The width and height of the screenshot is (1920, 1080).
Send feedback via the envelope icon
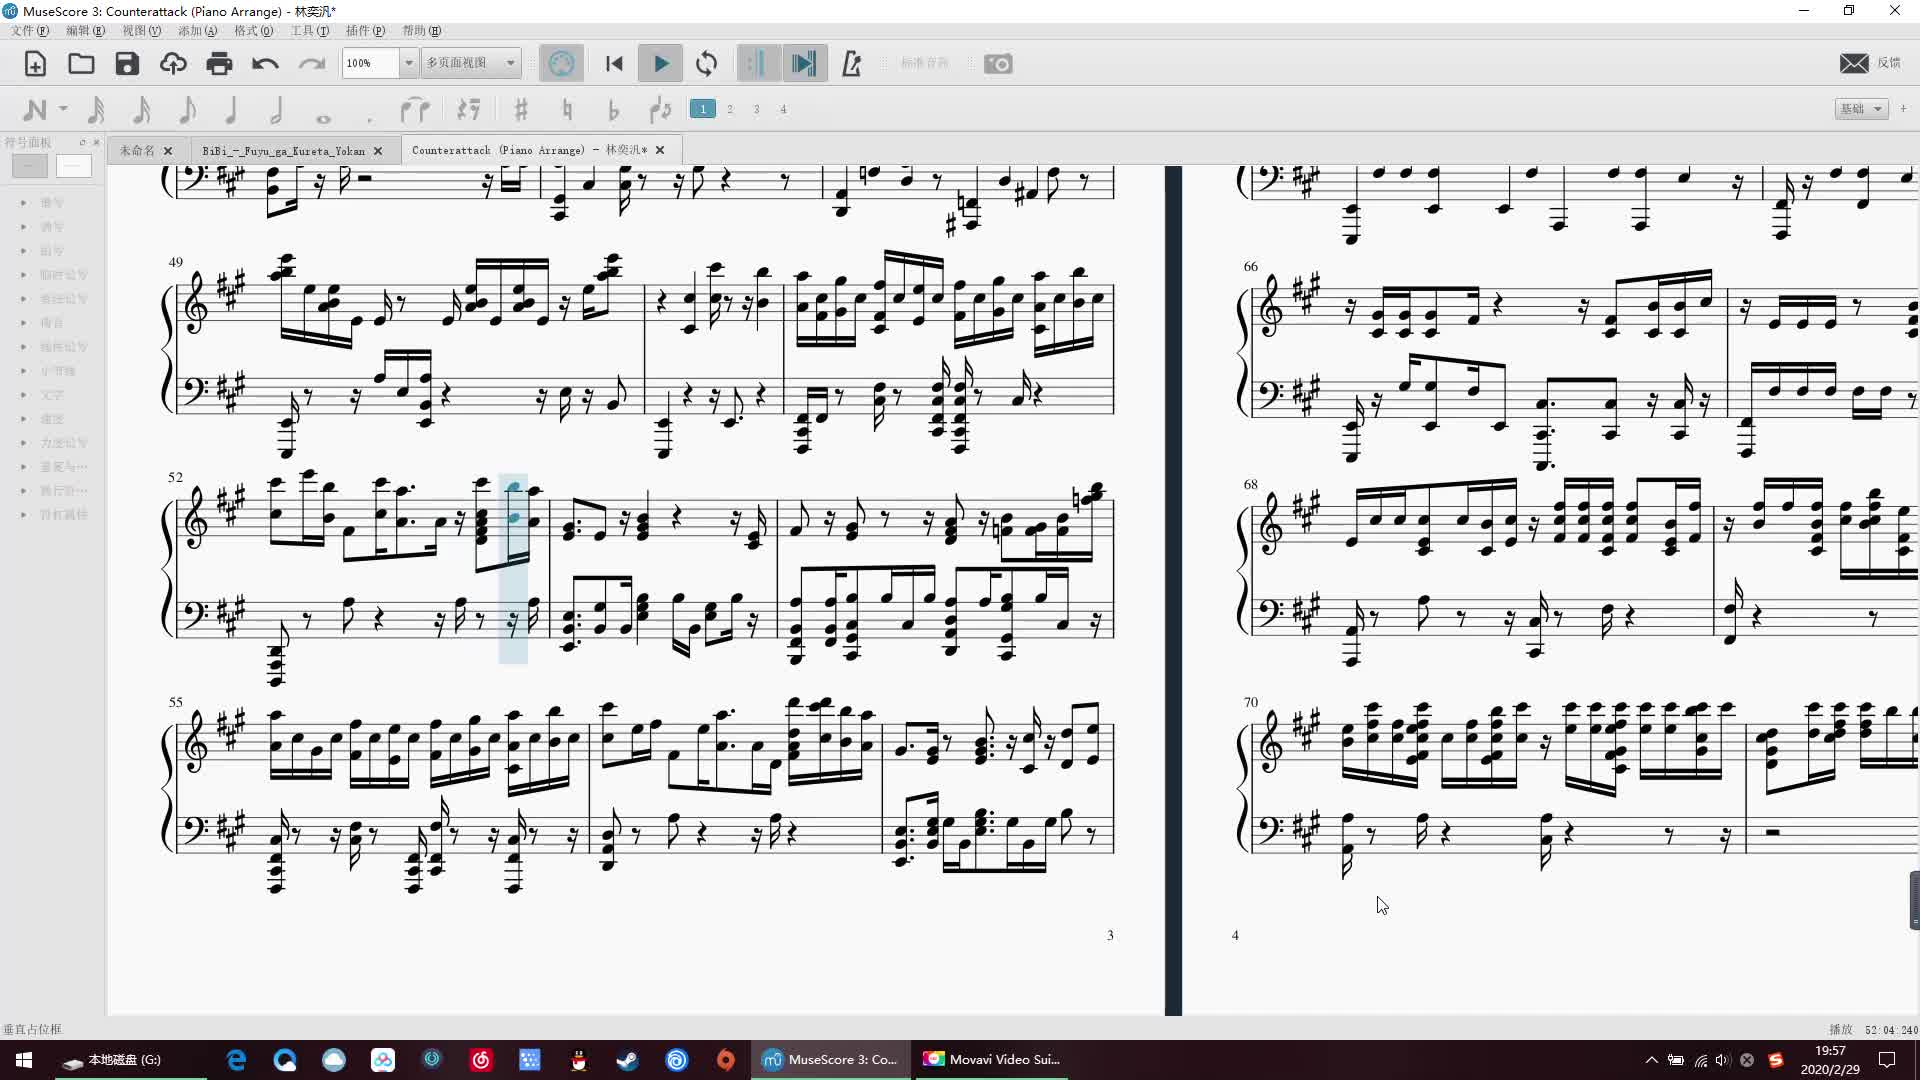1854,63
